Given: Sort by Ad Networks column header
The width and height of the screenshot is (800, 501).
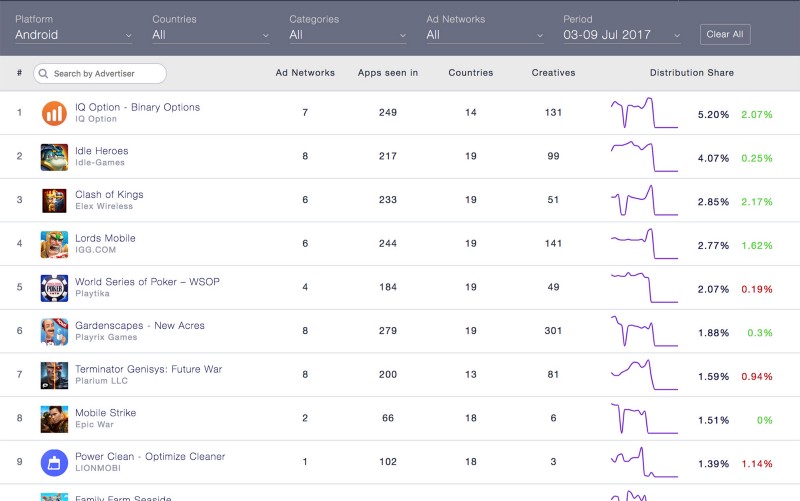Looking at the screenshot, I should [x=305, y=72].
